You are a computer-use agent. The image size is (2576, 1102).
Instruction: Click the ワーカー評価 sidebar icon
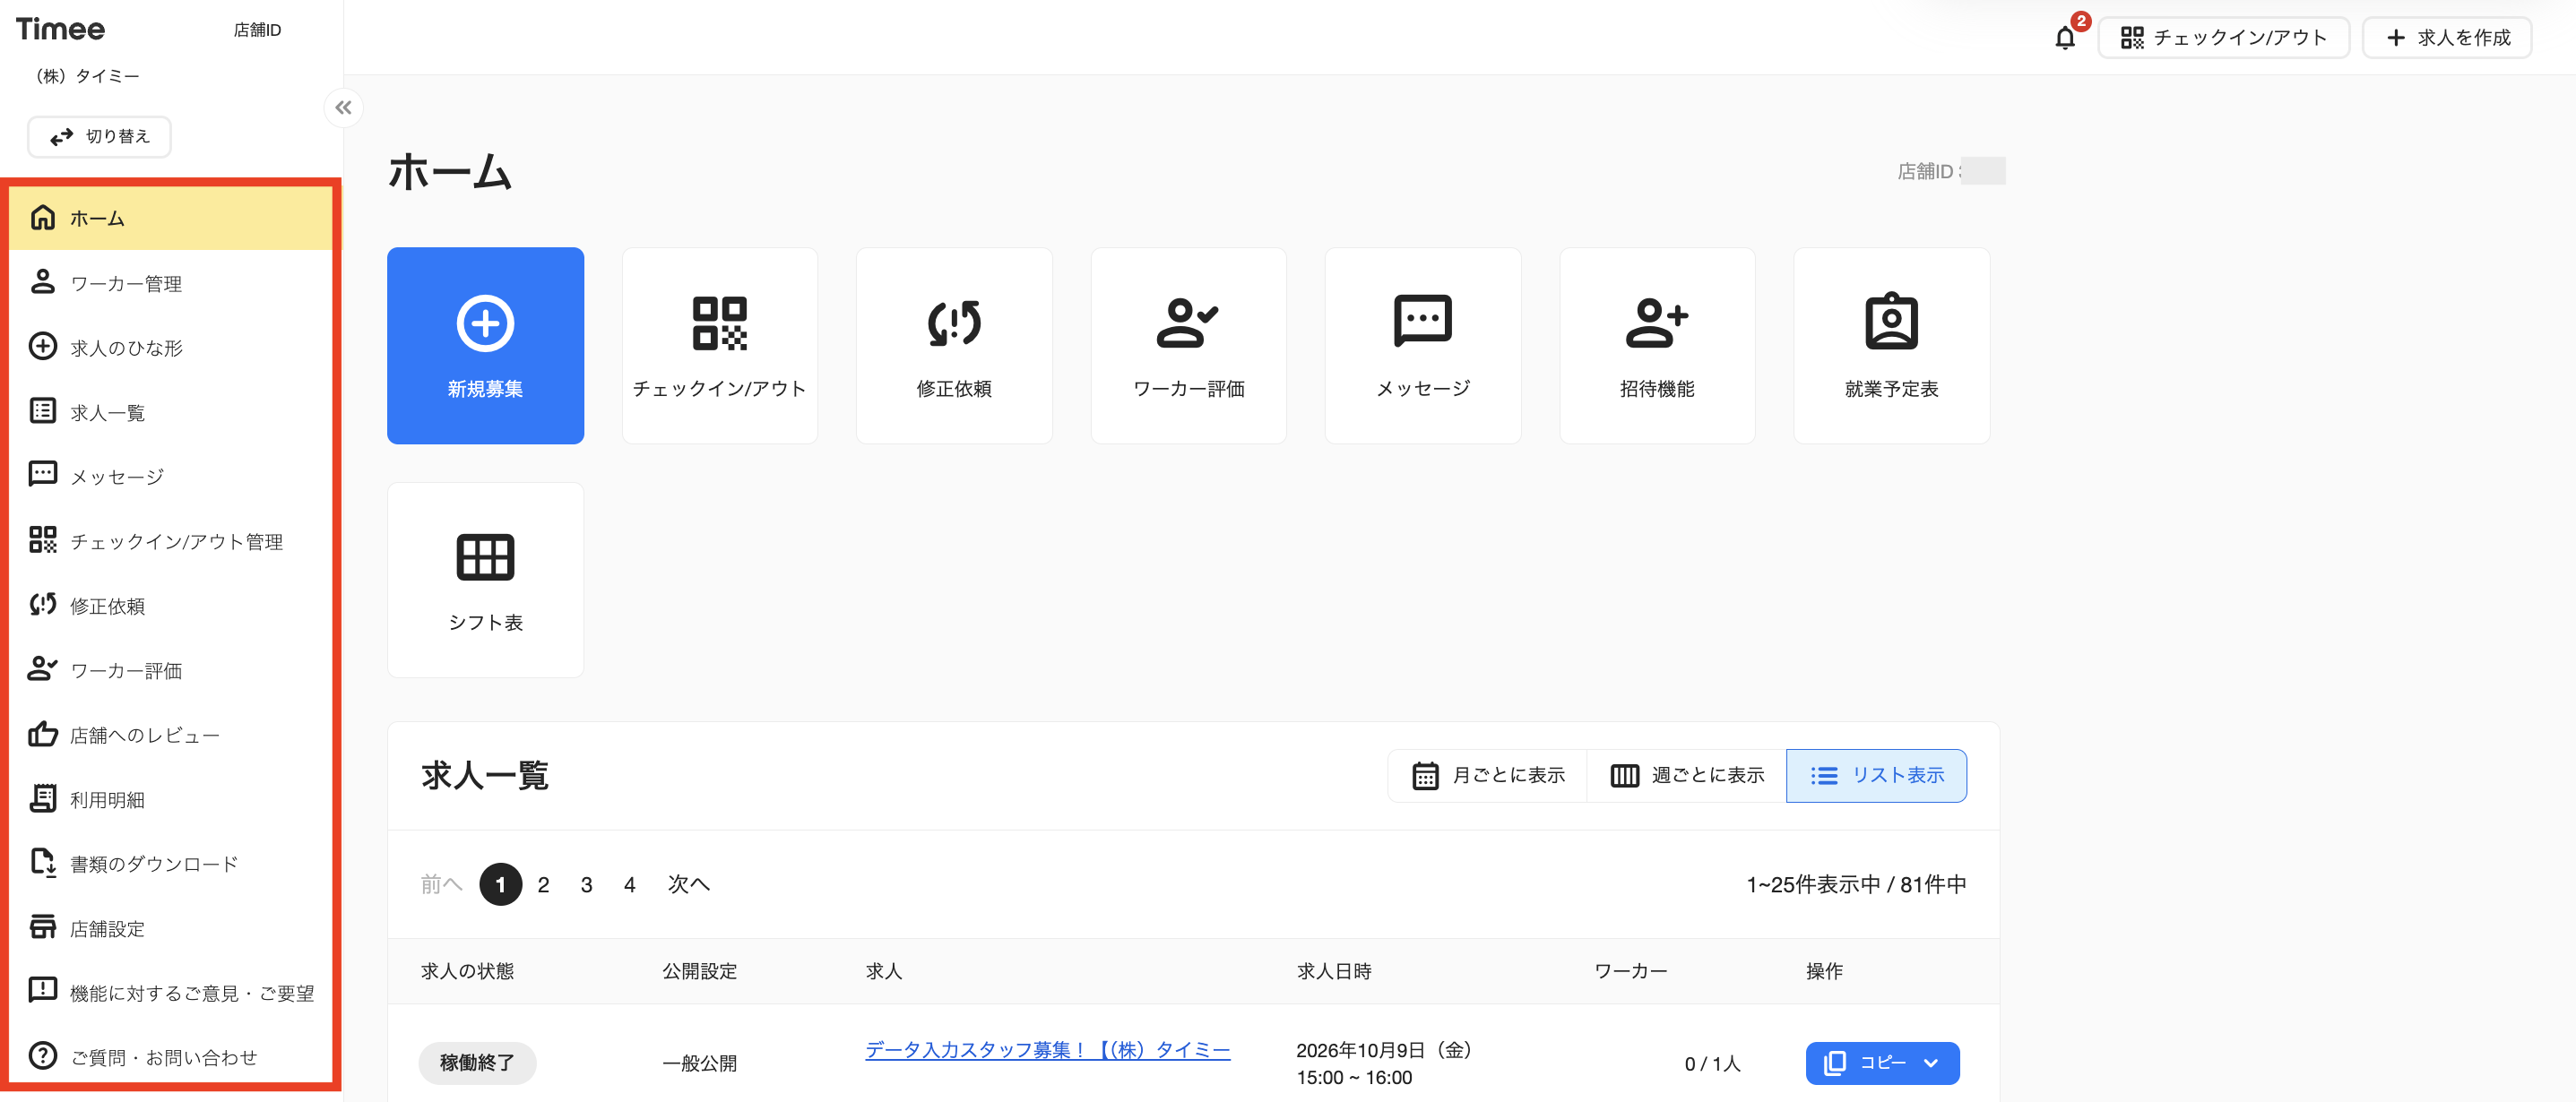(42, 669)
